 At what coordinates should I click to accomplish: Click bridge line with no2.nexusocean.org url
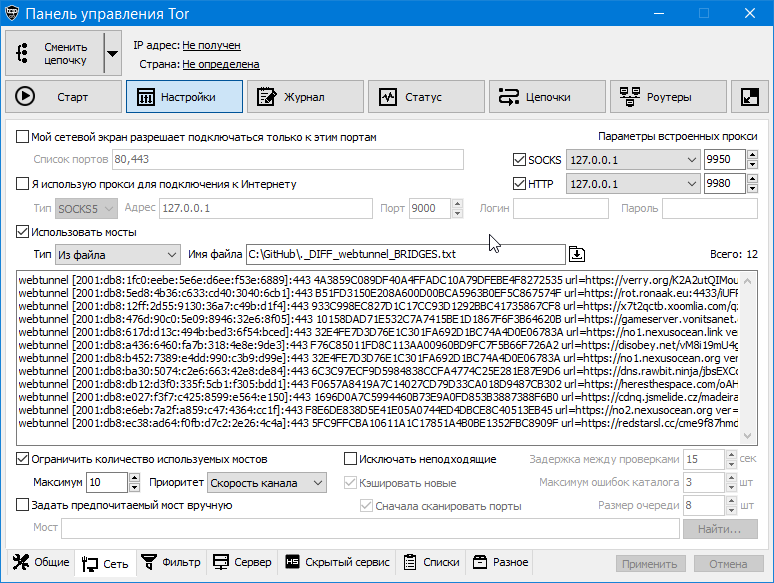tap(378, 410)
